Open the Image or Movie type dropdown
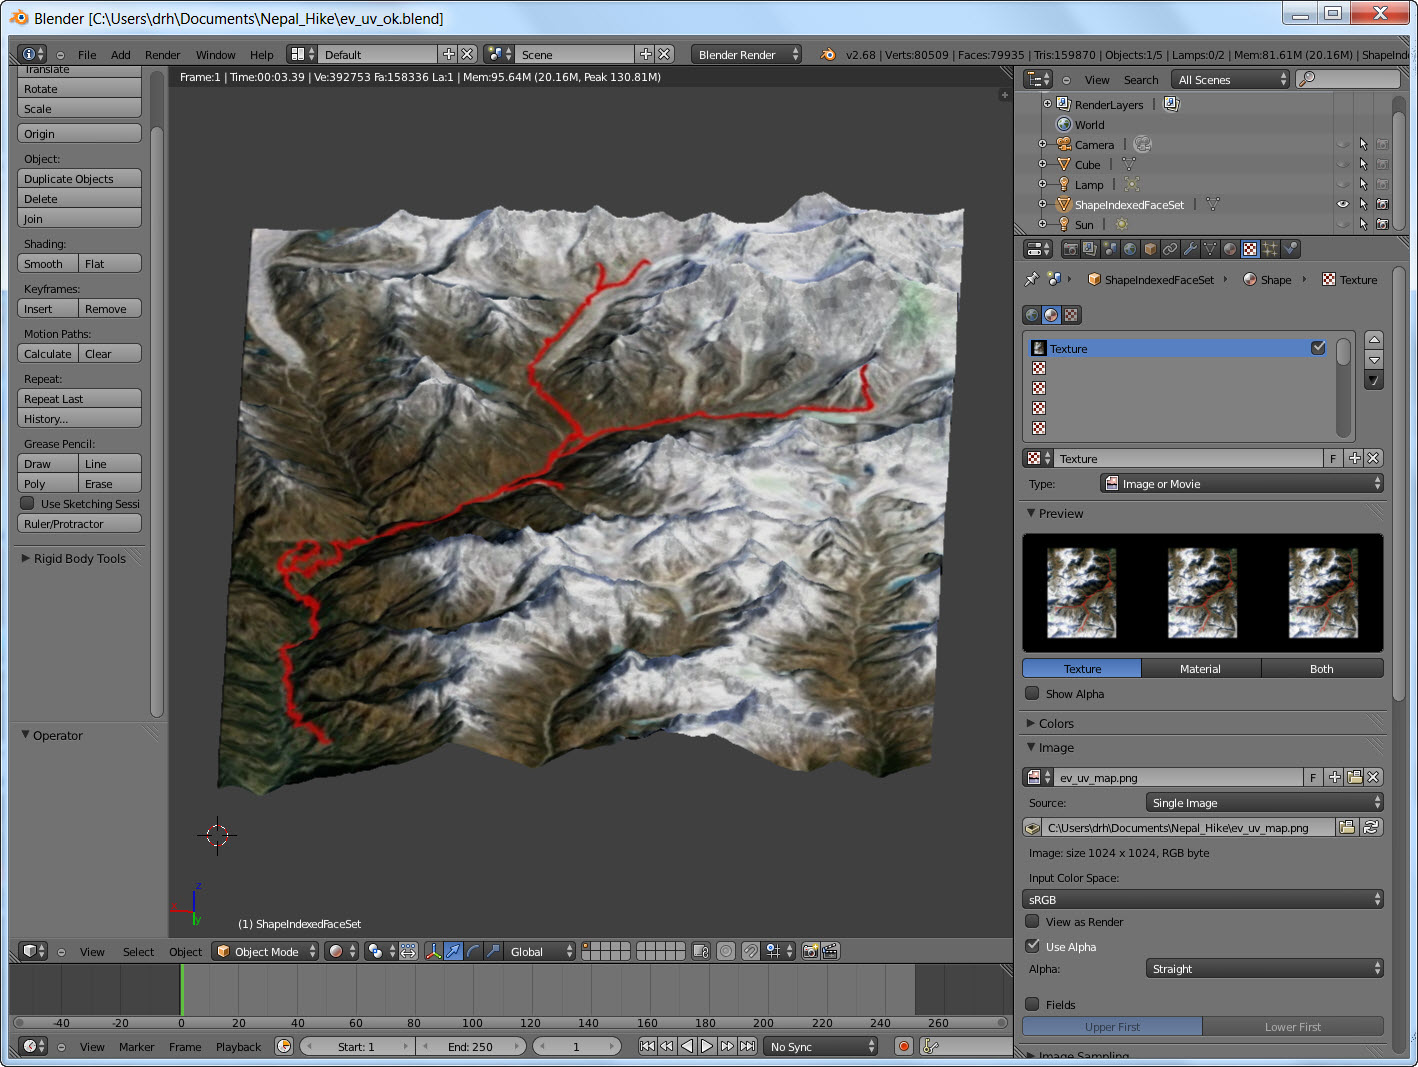The height and width of the screenshot is (1067, 1418). coord(1242,483)
